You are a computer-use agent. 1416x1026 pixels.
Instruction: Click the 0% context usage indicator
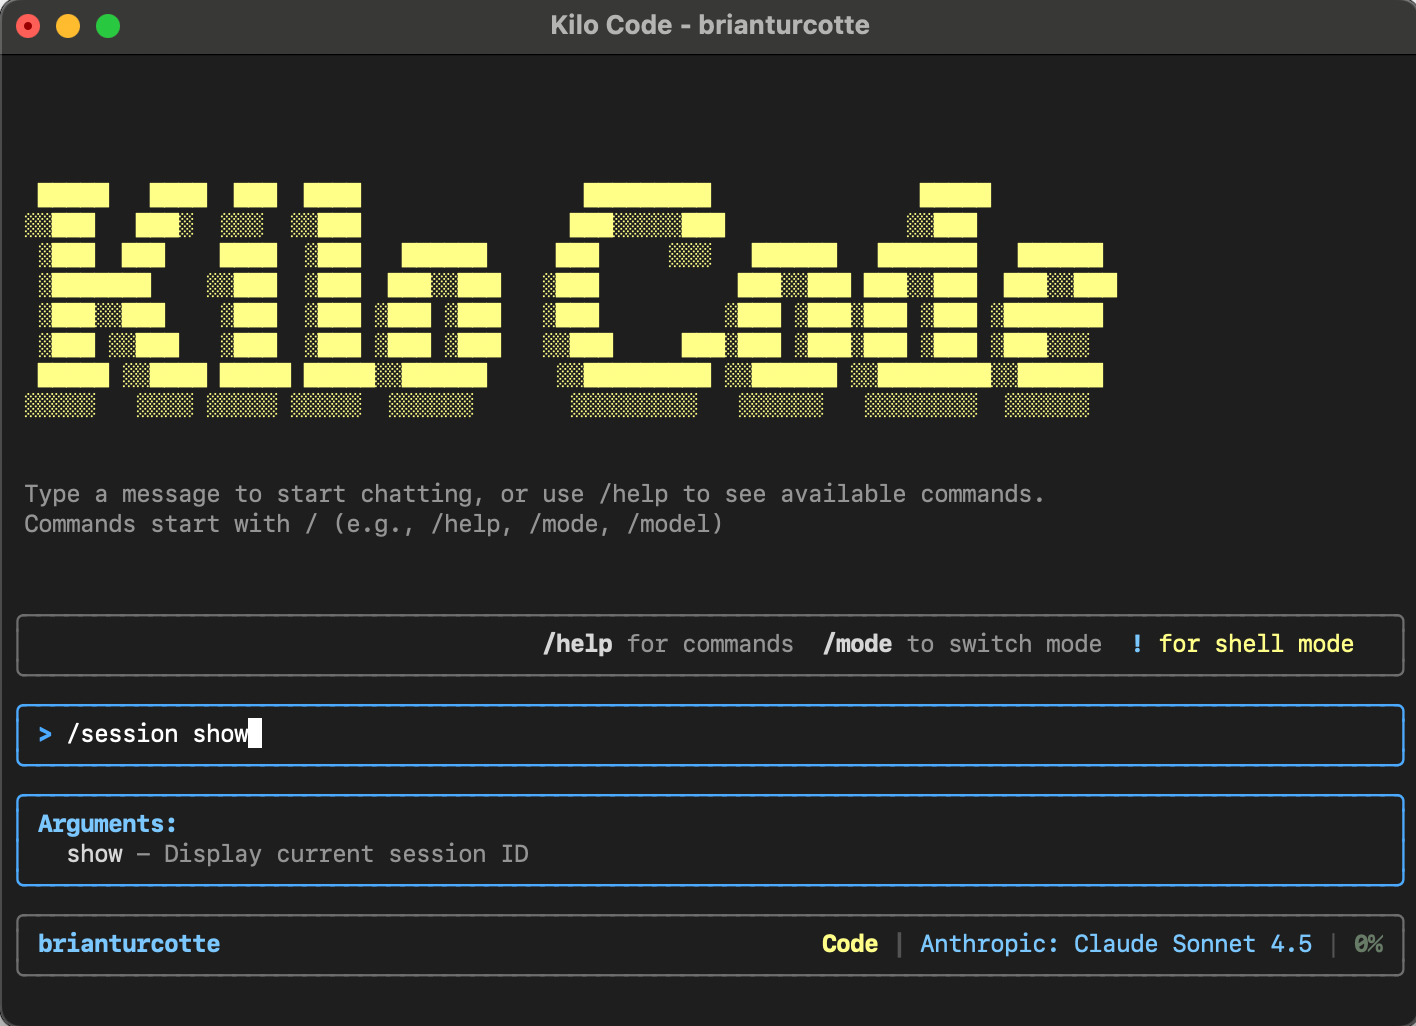click(x=1369, y=944)
